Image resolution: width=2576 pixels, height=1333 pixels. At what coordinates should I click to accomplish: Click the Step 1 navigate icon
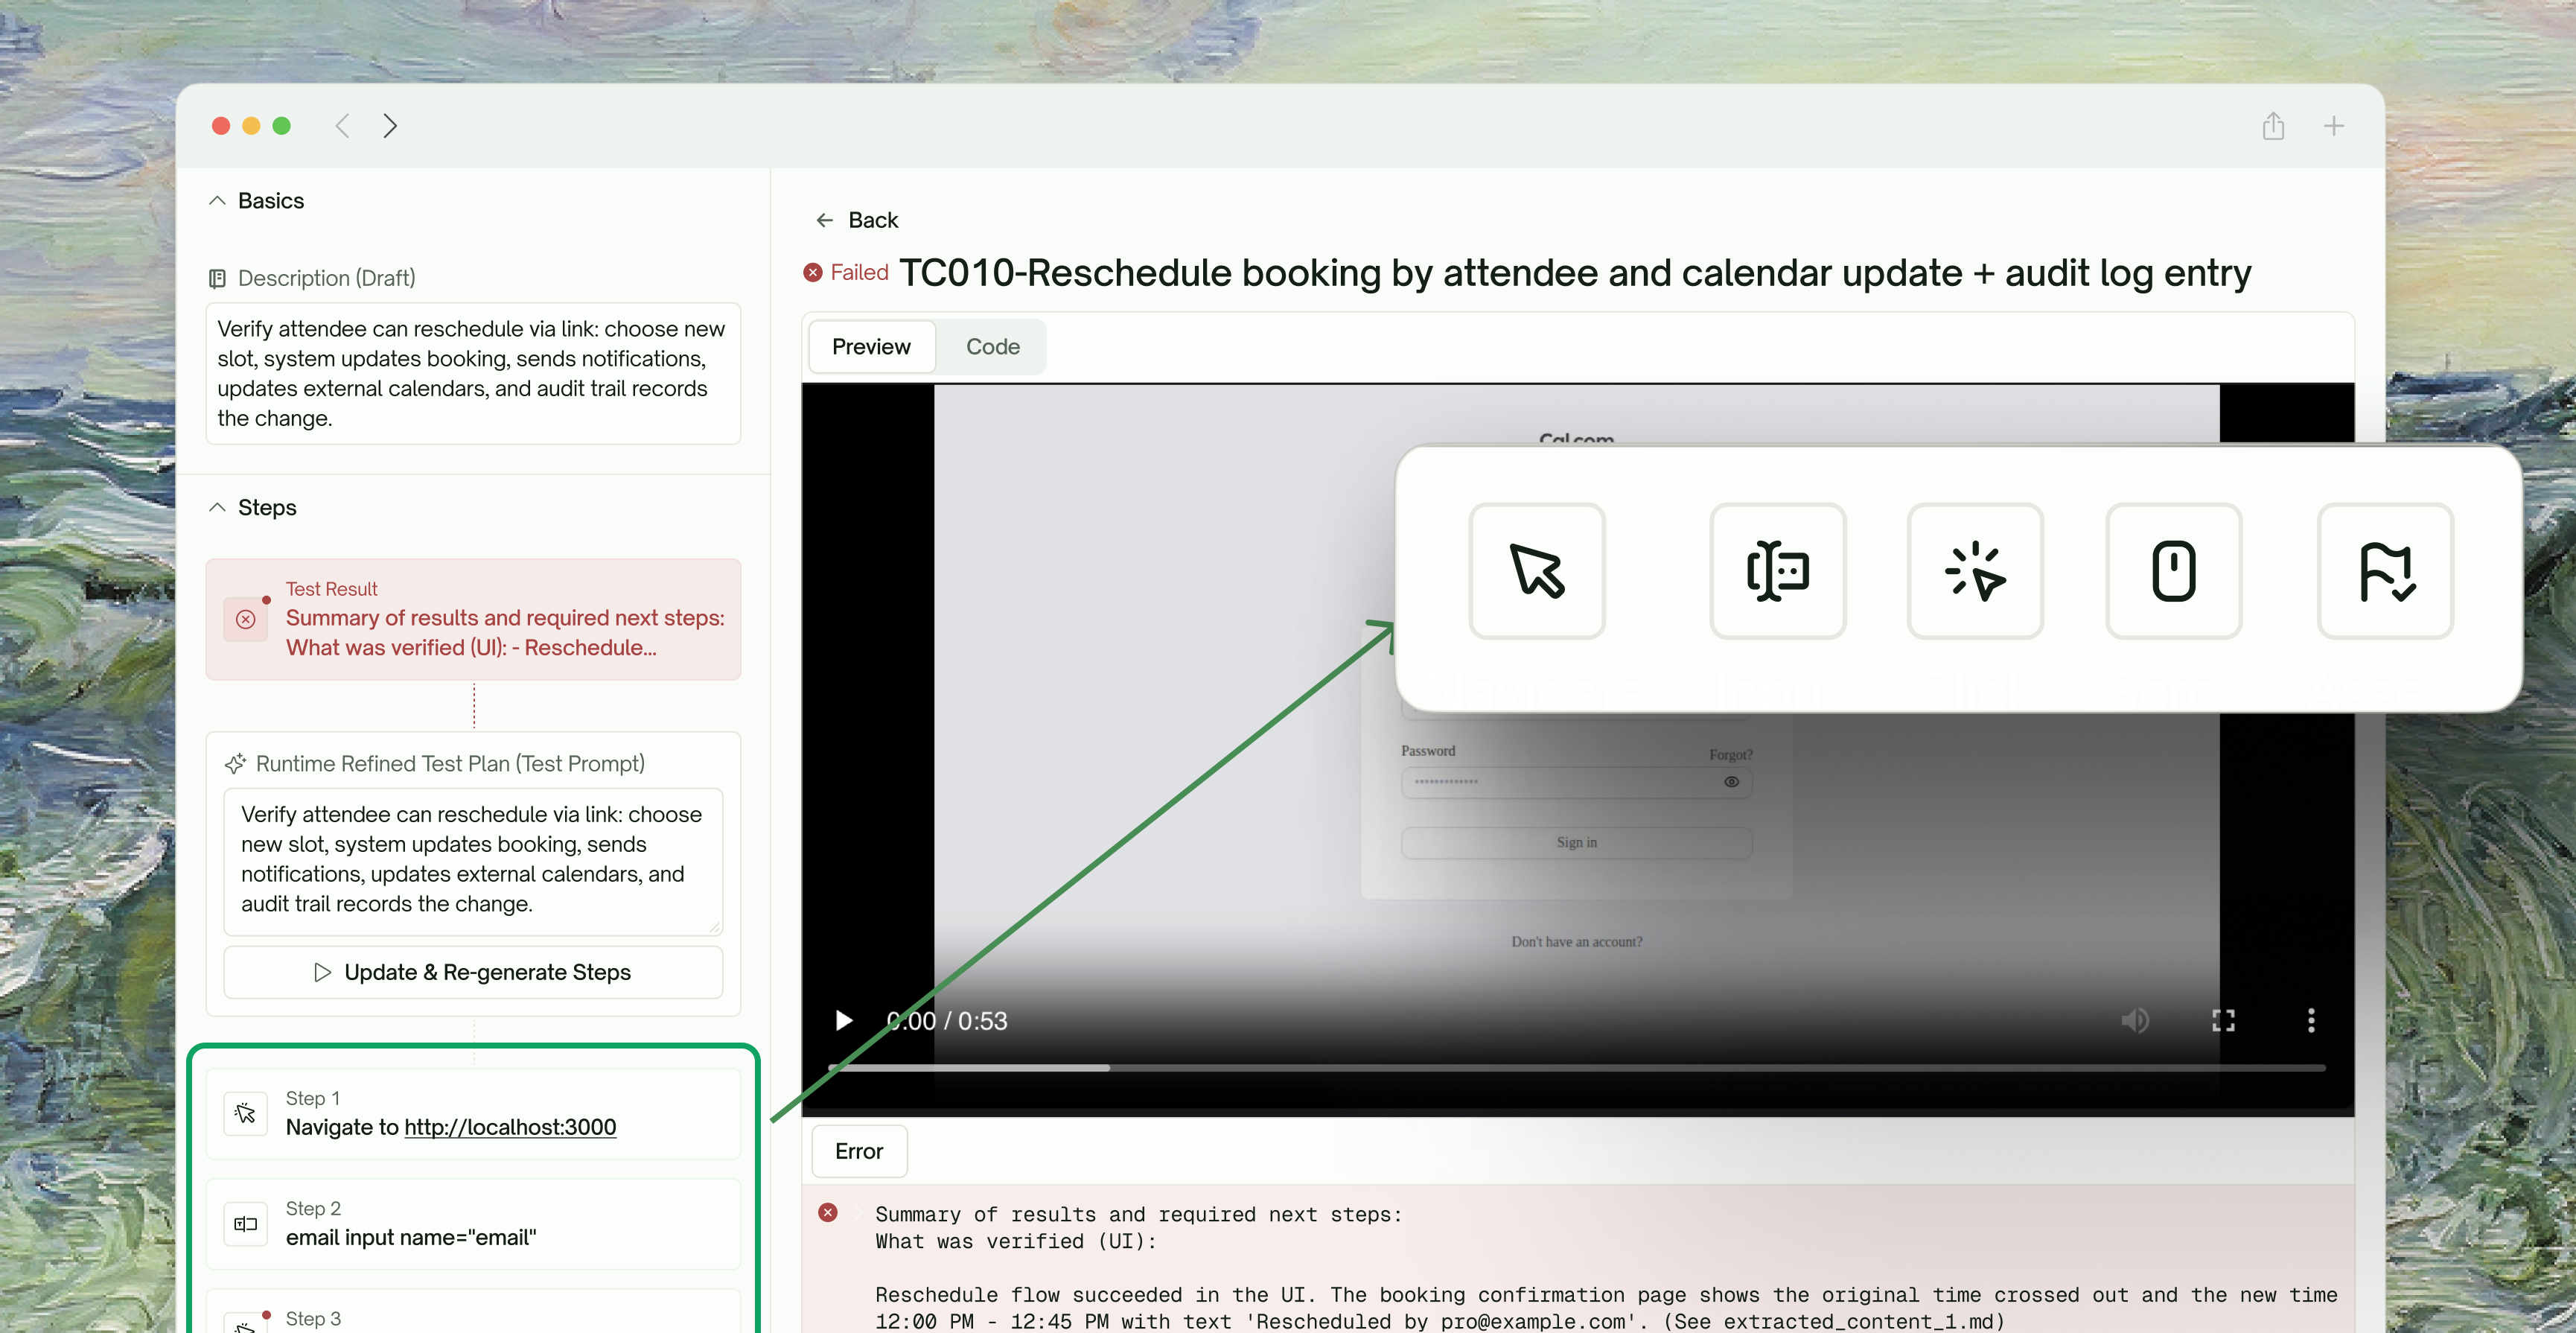(246, 1114)
